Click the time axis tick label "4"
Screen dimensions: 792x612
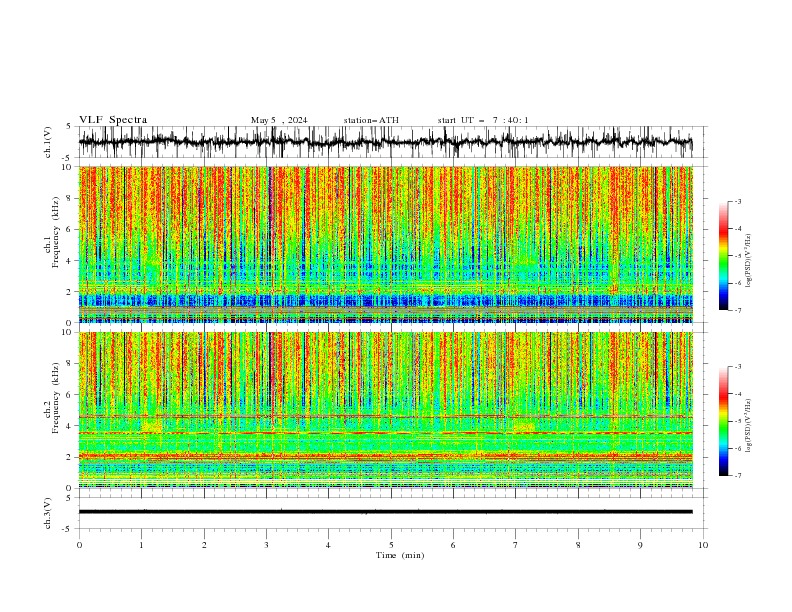328,545
